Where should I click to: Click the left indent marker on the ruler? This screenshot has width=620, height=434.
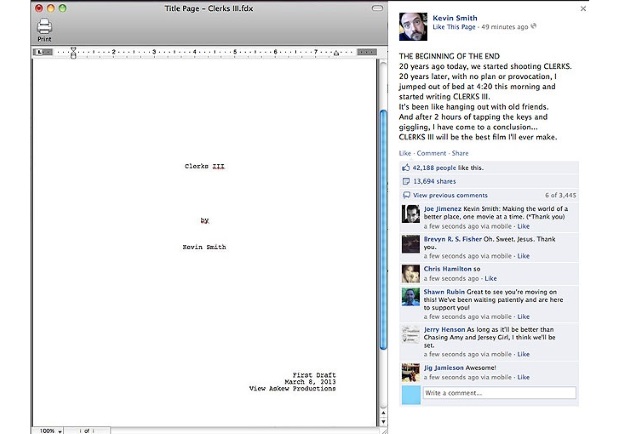point(73,53)
